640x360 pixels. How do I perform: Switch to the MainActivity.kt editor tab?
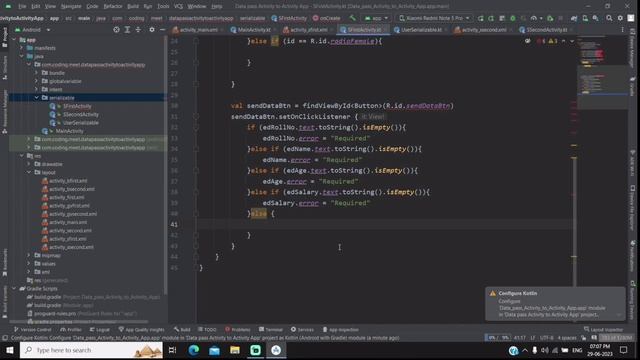point(253,30)
